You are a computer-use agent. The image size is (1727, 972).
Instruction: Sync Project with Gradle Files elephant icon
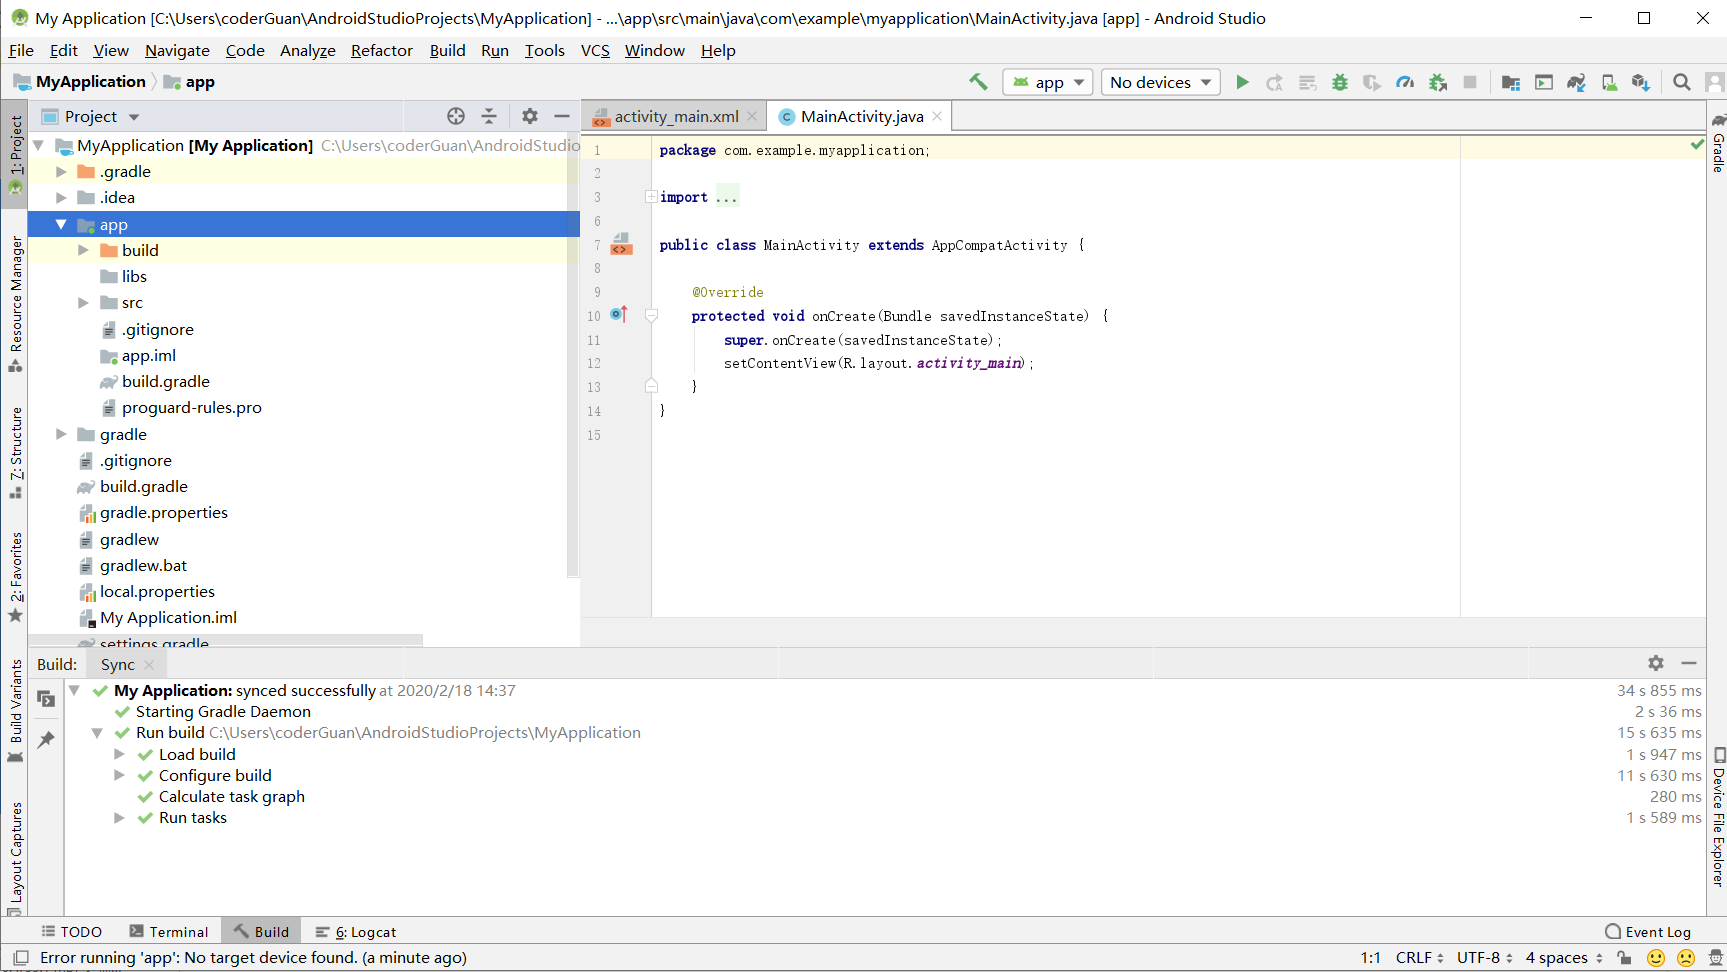pos(1576,82)
